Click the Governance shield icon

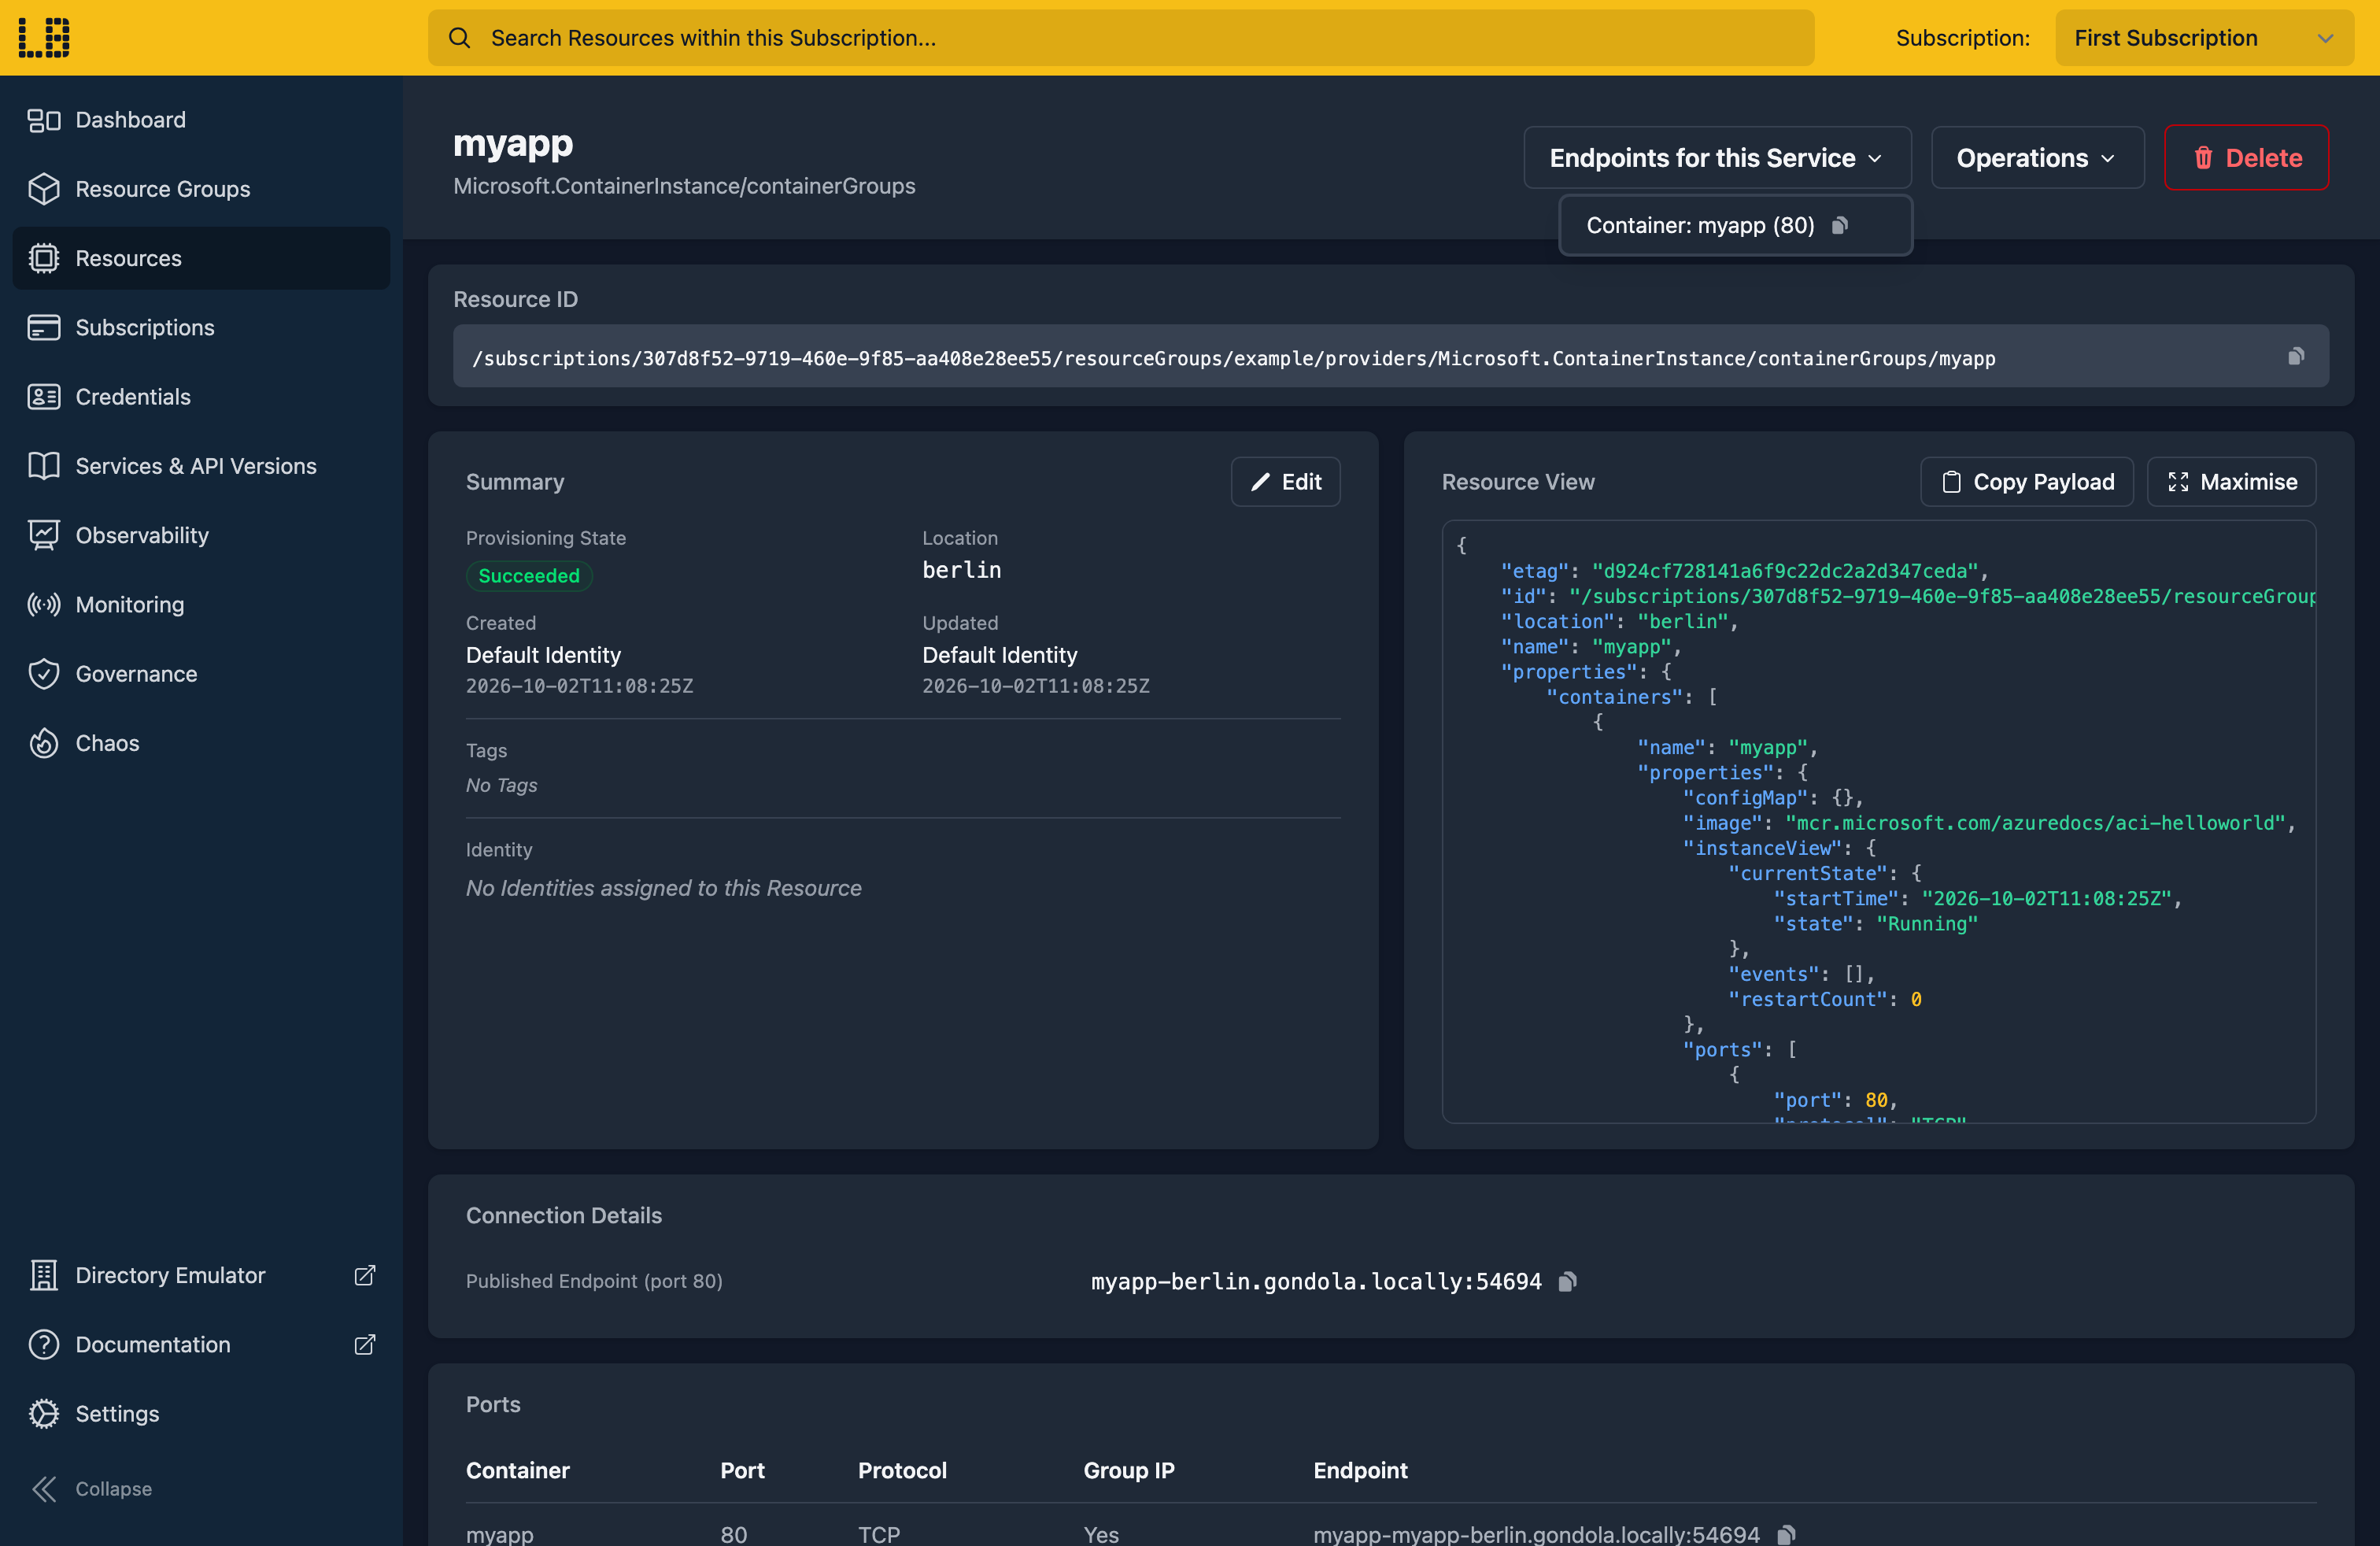pos(44,674)
